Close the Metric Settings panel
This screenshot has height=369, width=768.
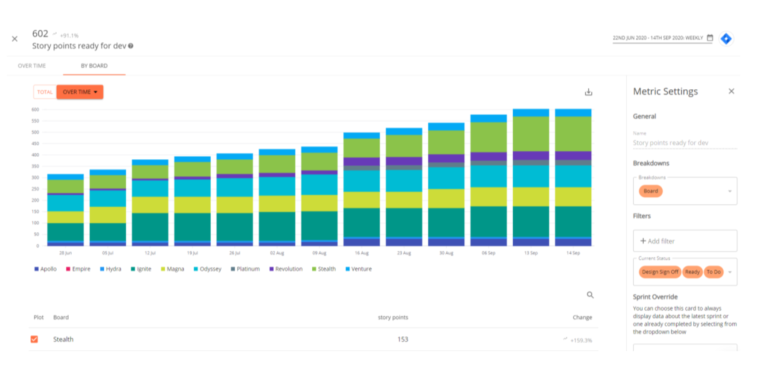[731, 91]
